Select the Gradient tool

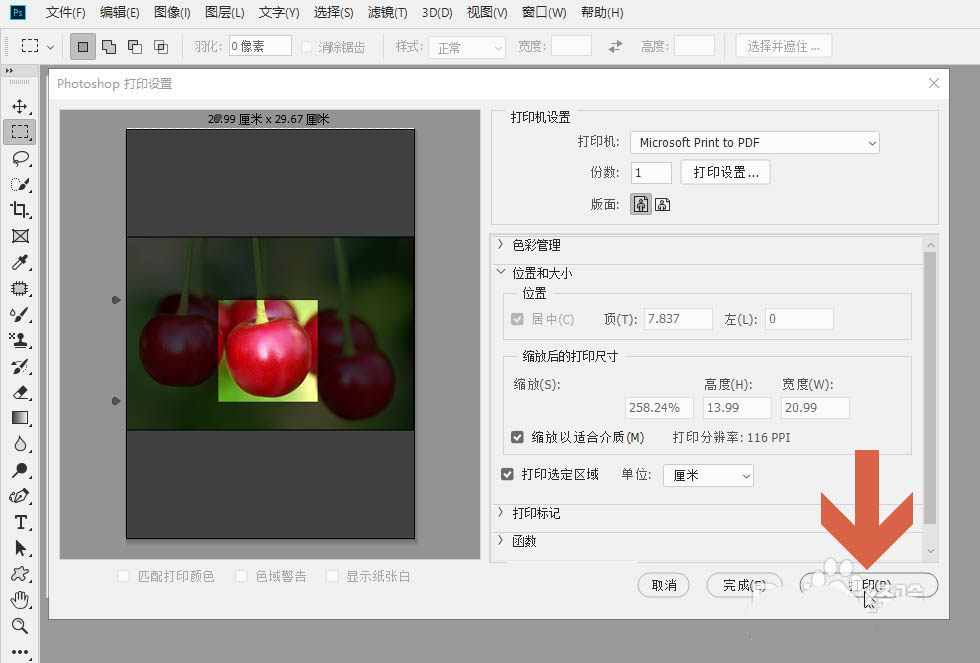pos(20,418)
